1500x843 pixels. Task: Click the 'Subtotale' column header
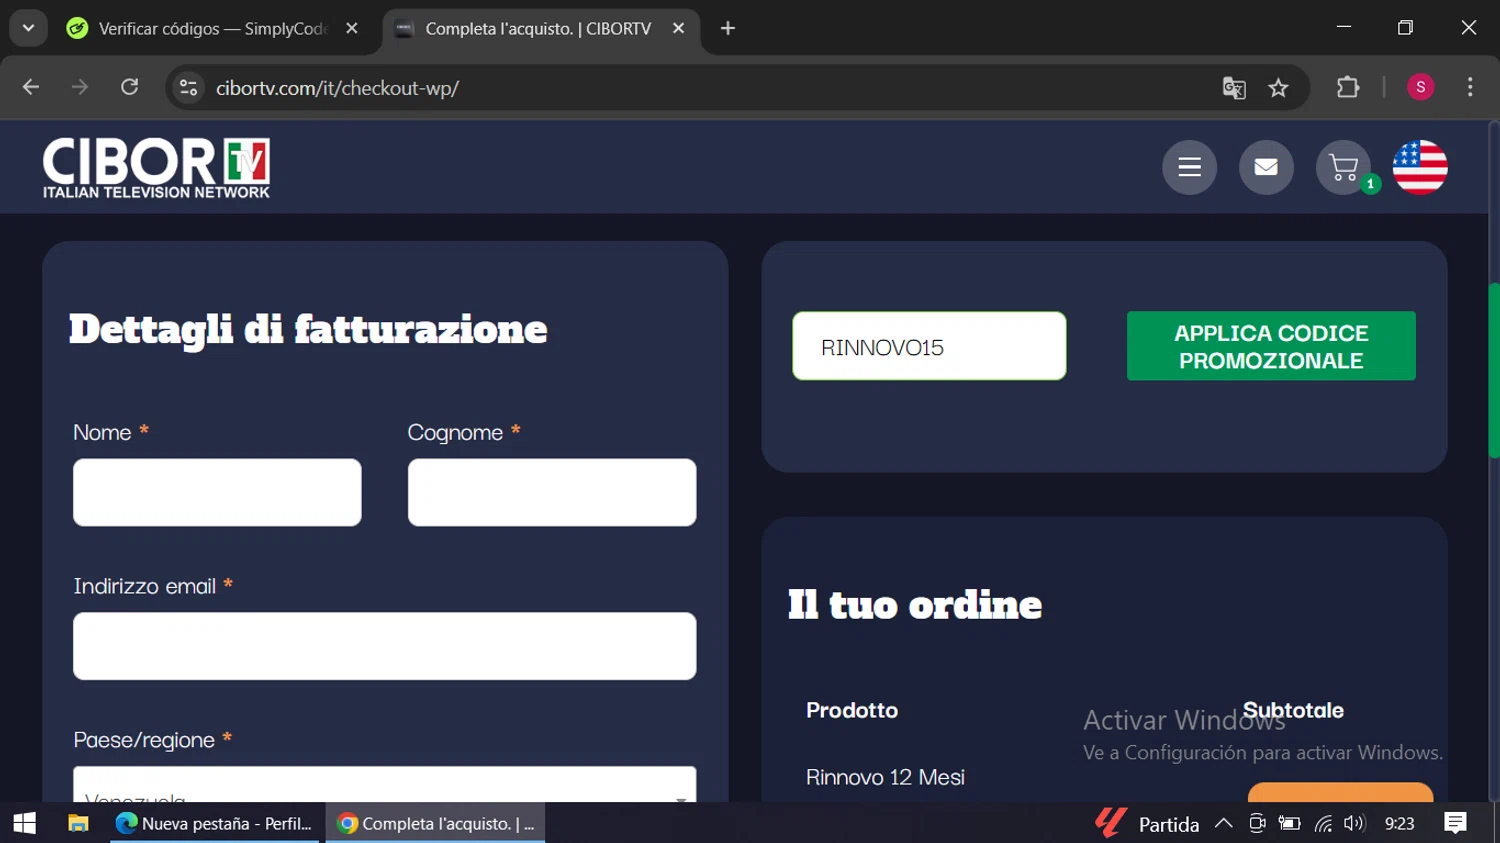tap(1293, 710)
